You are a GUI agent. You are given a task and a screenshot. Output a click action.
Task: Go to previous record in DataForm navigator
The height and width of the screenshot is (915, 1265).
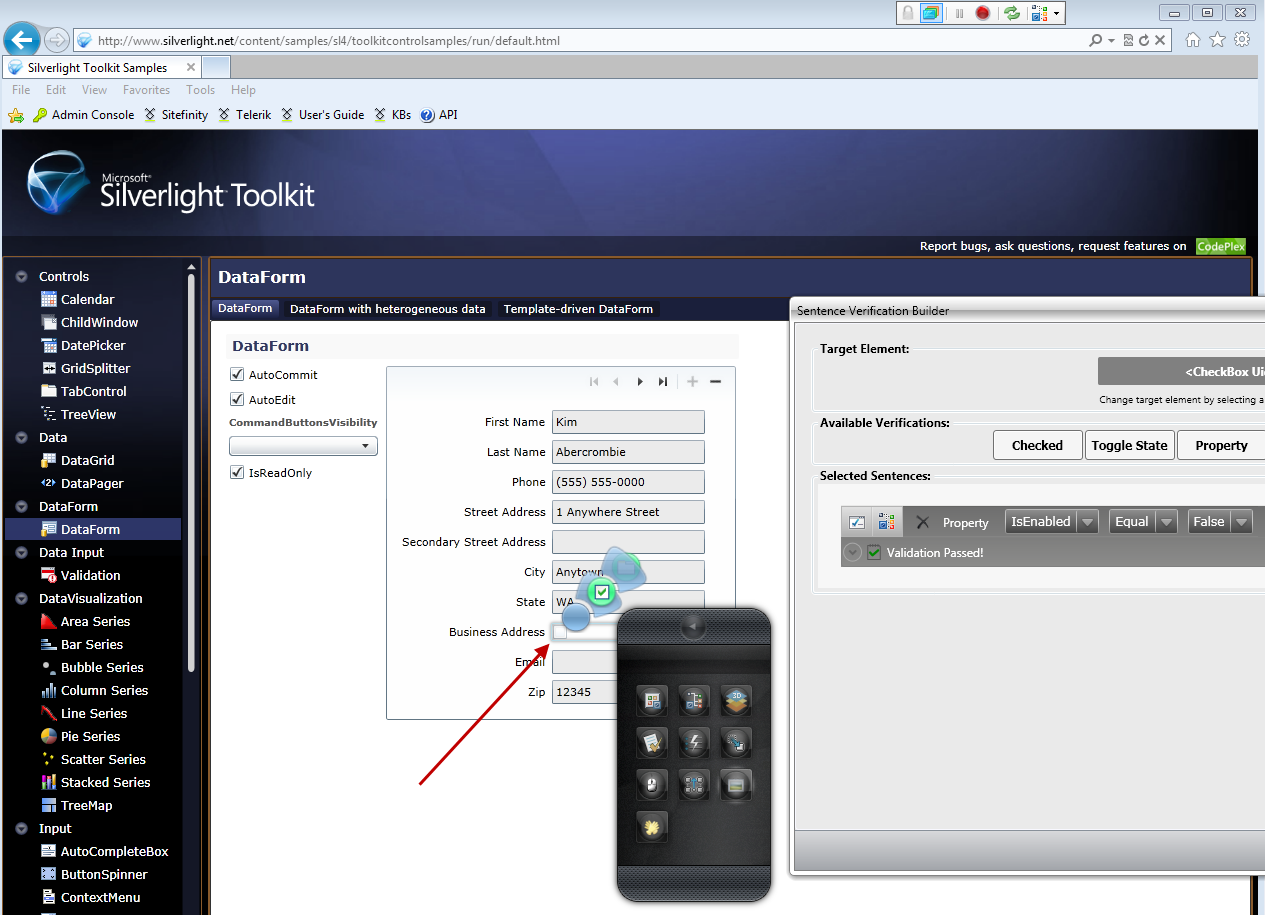pos(616,381)
